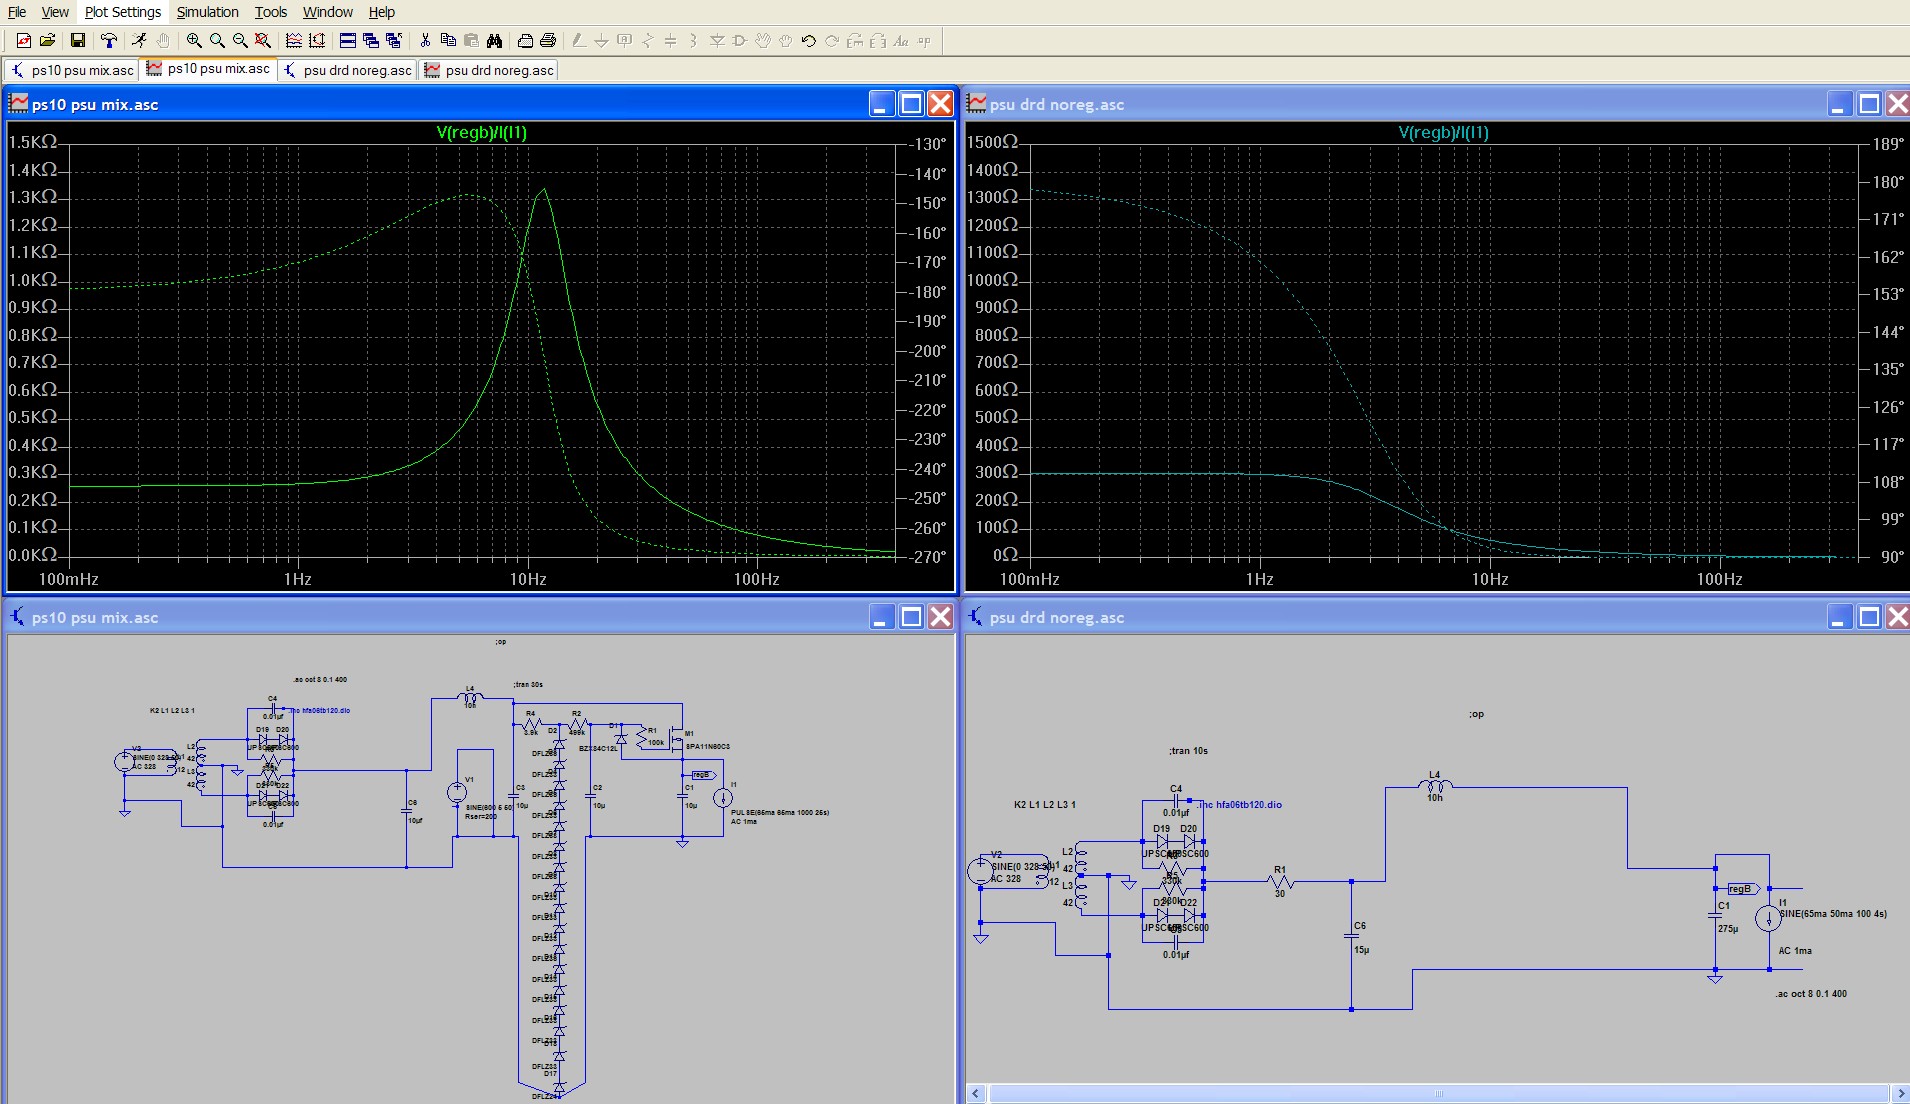This screenshot has height=1104, width=1910.
Task: Click the BPA11N60C3 MOSFET label in the left schematic
Action: [708, 747]
